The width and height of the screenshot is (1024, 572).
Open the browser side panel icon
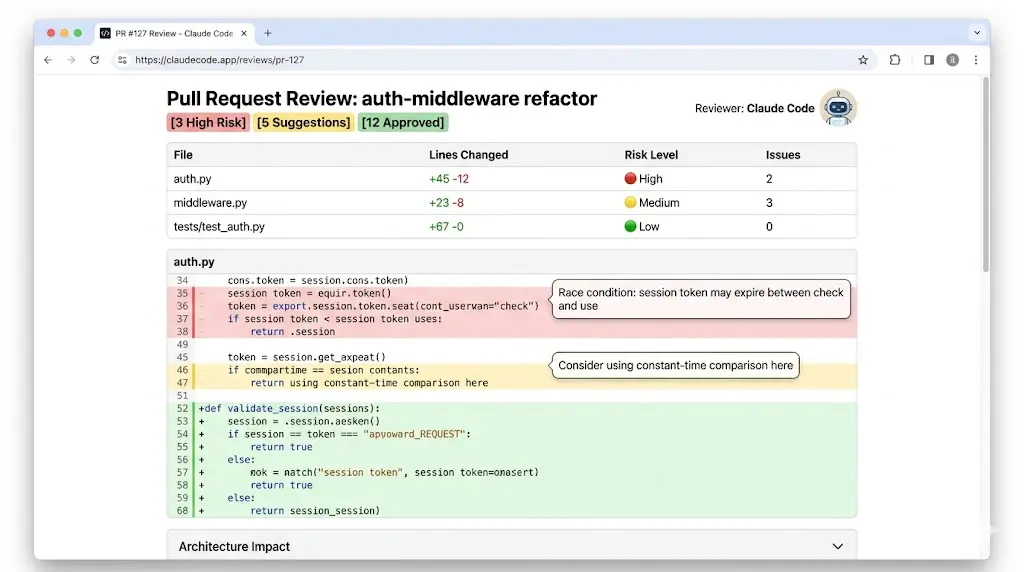(929, 59)
